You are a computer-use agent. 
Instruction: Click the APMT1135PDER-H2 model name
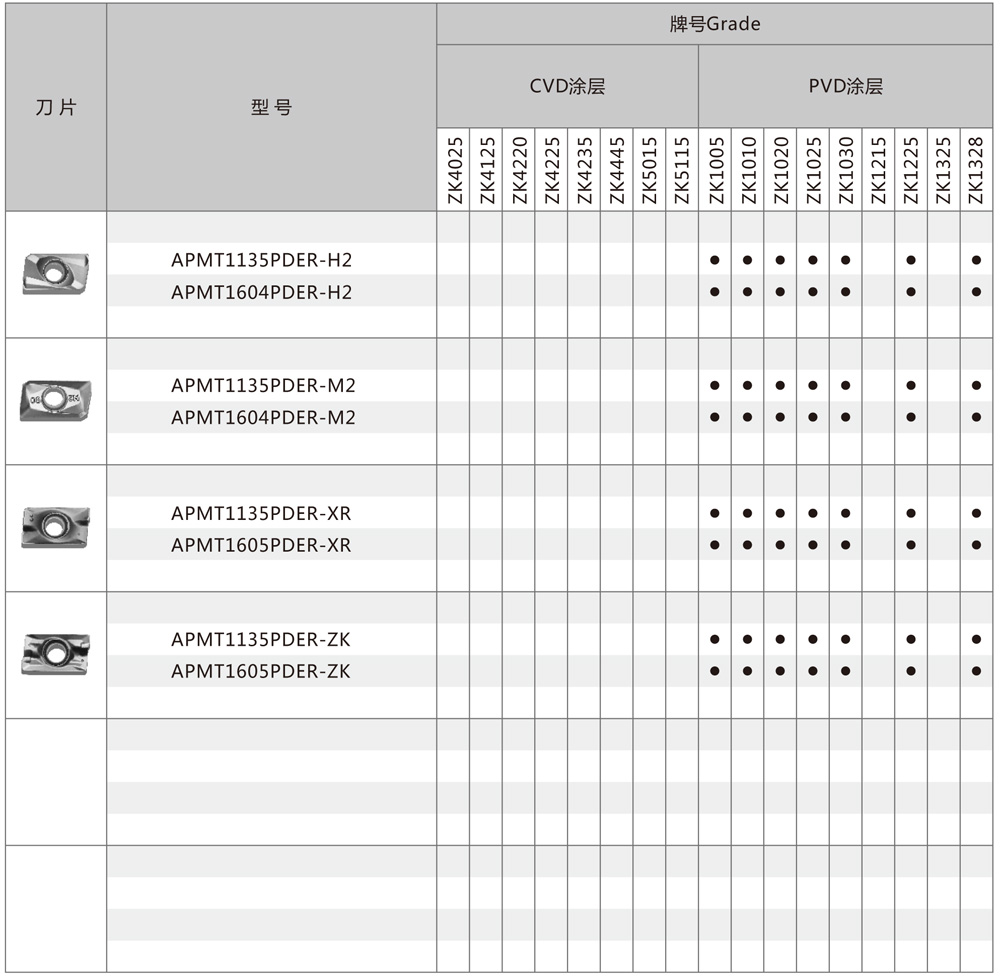[x=262, y=261]
